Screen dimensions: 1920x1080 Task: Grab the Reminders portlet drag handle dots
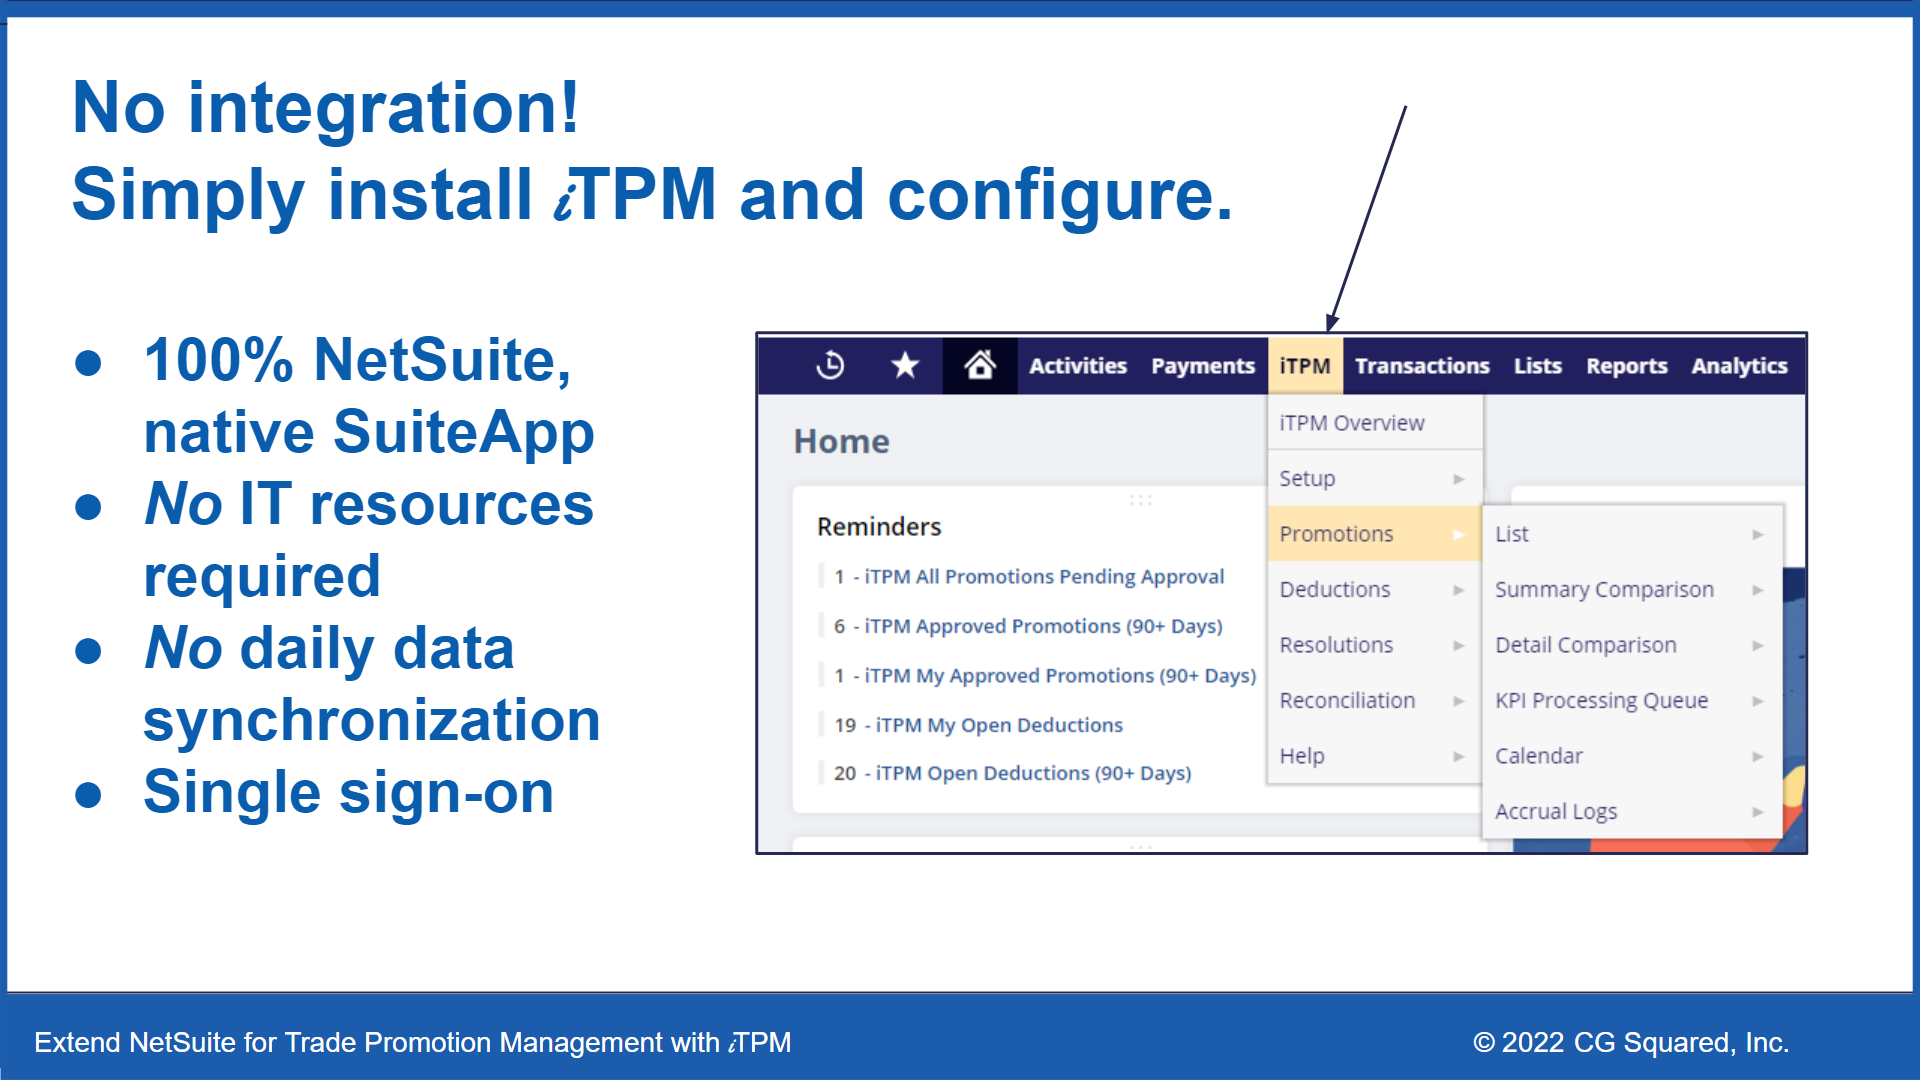pos(1140,500)
